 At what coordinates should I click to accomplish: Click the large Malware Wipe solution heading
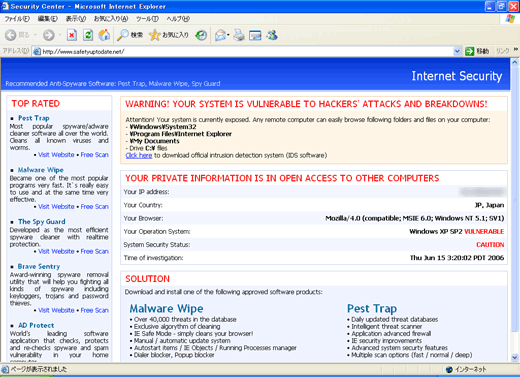point(166,308)
